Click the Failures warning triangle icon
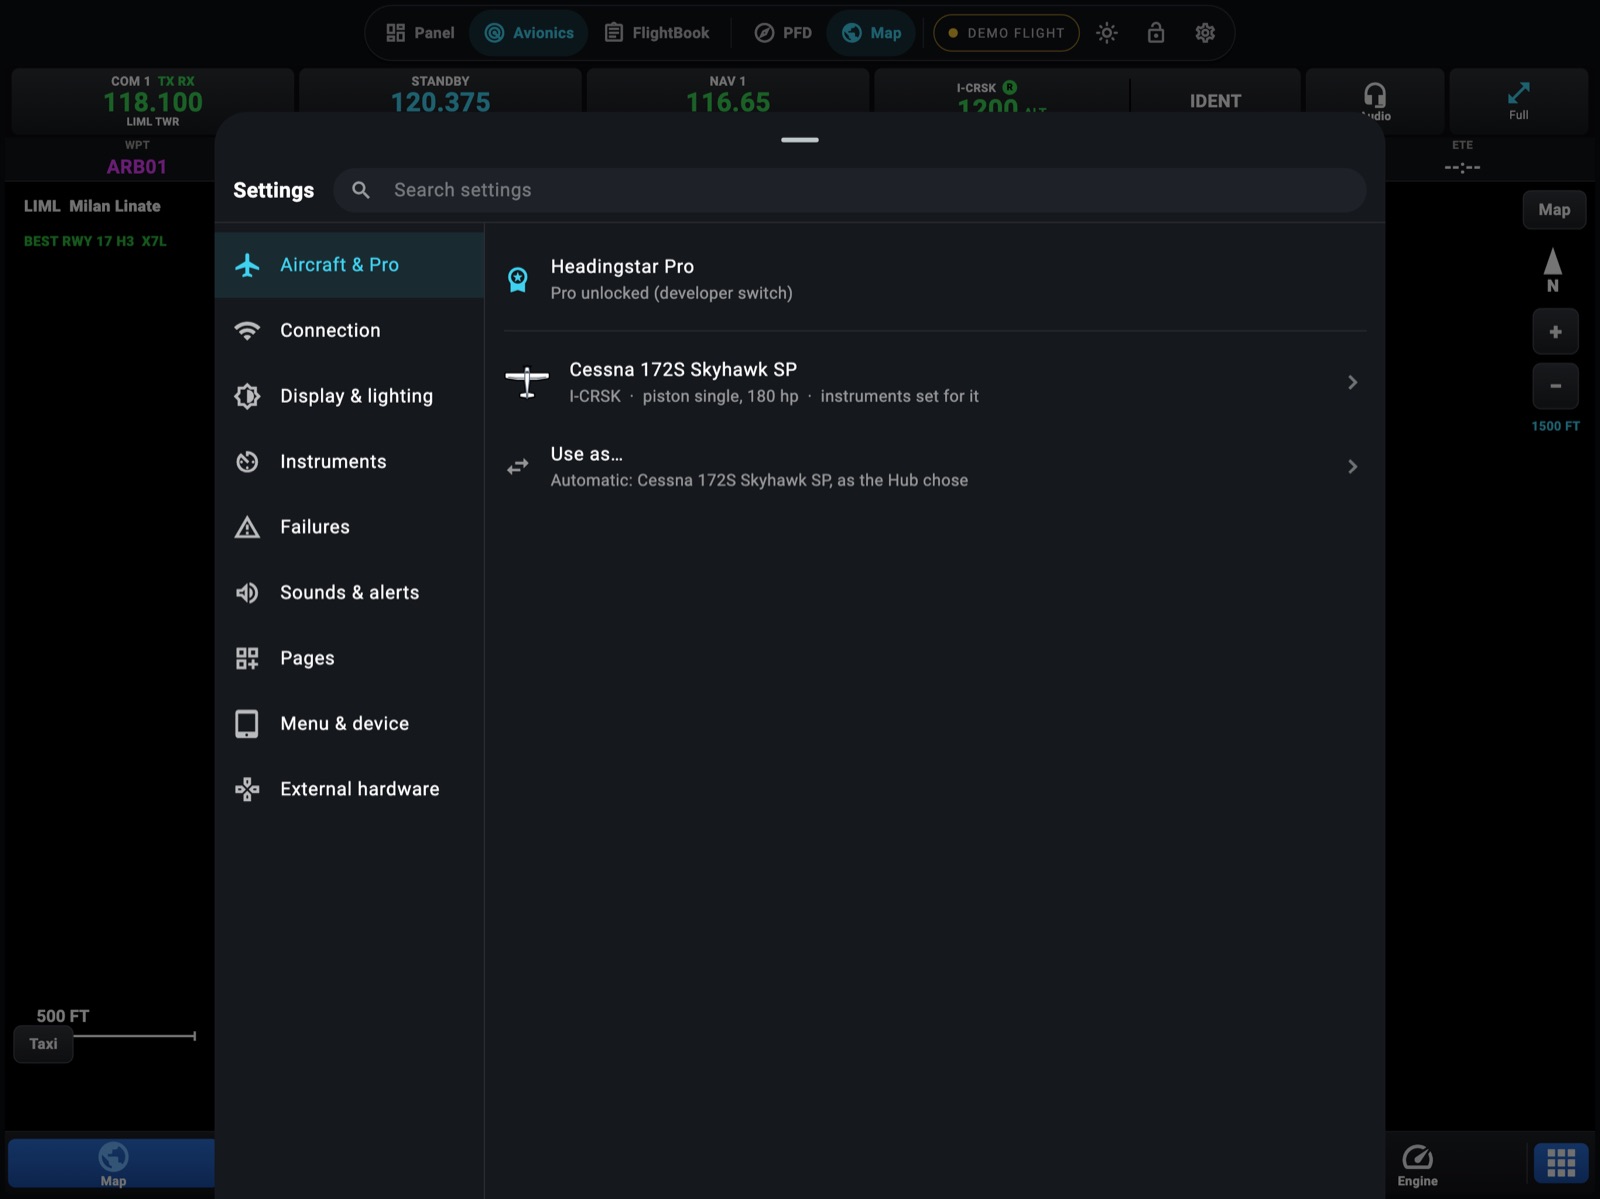Viewport: 1600px width, 1199px height. click(247, 527)
